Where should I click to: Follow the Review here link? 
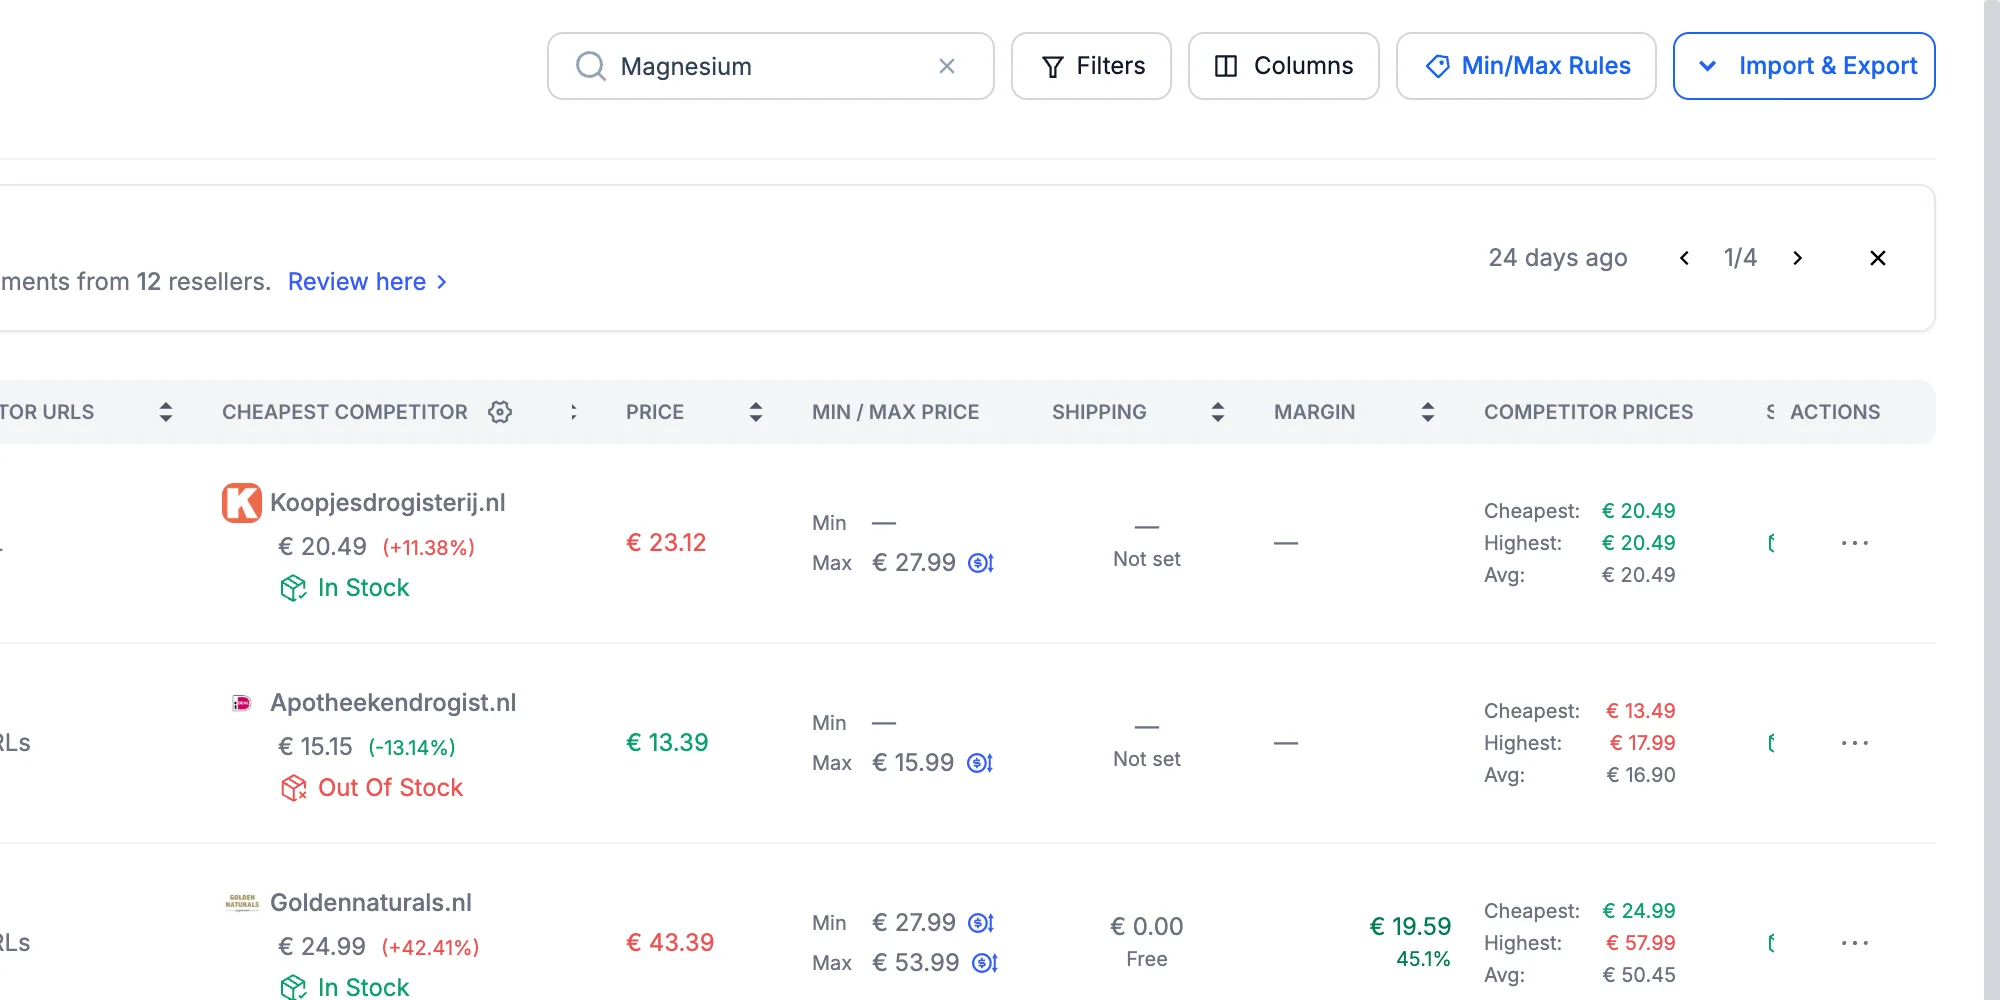pos(367,282)
